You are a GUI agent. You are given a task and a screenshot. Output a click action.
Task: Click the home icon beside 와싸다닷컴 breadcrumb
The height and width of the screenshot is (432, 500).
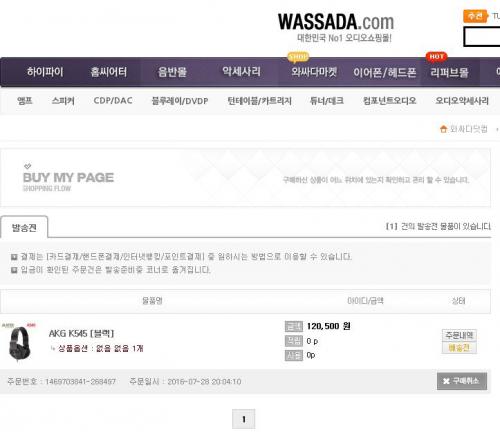(443, 129)
